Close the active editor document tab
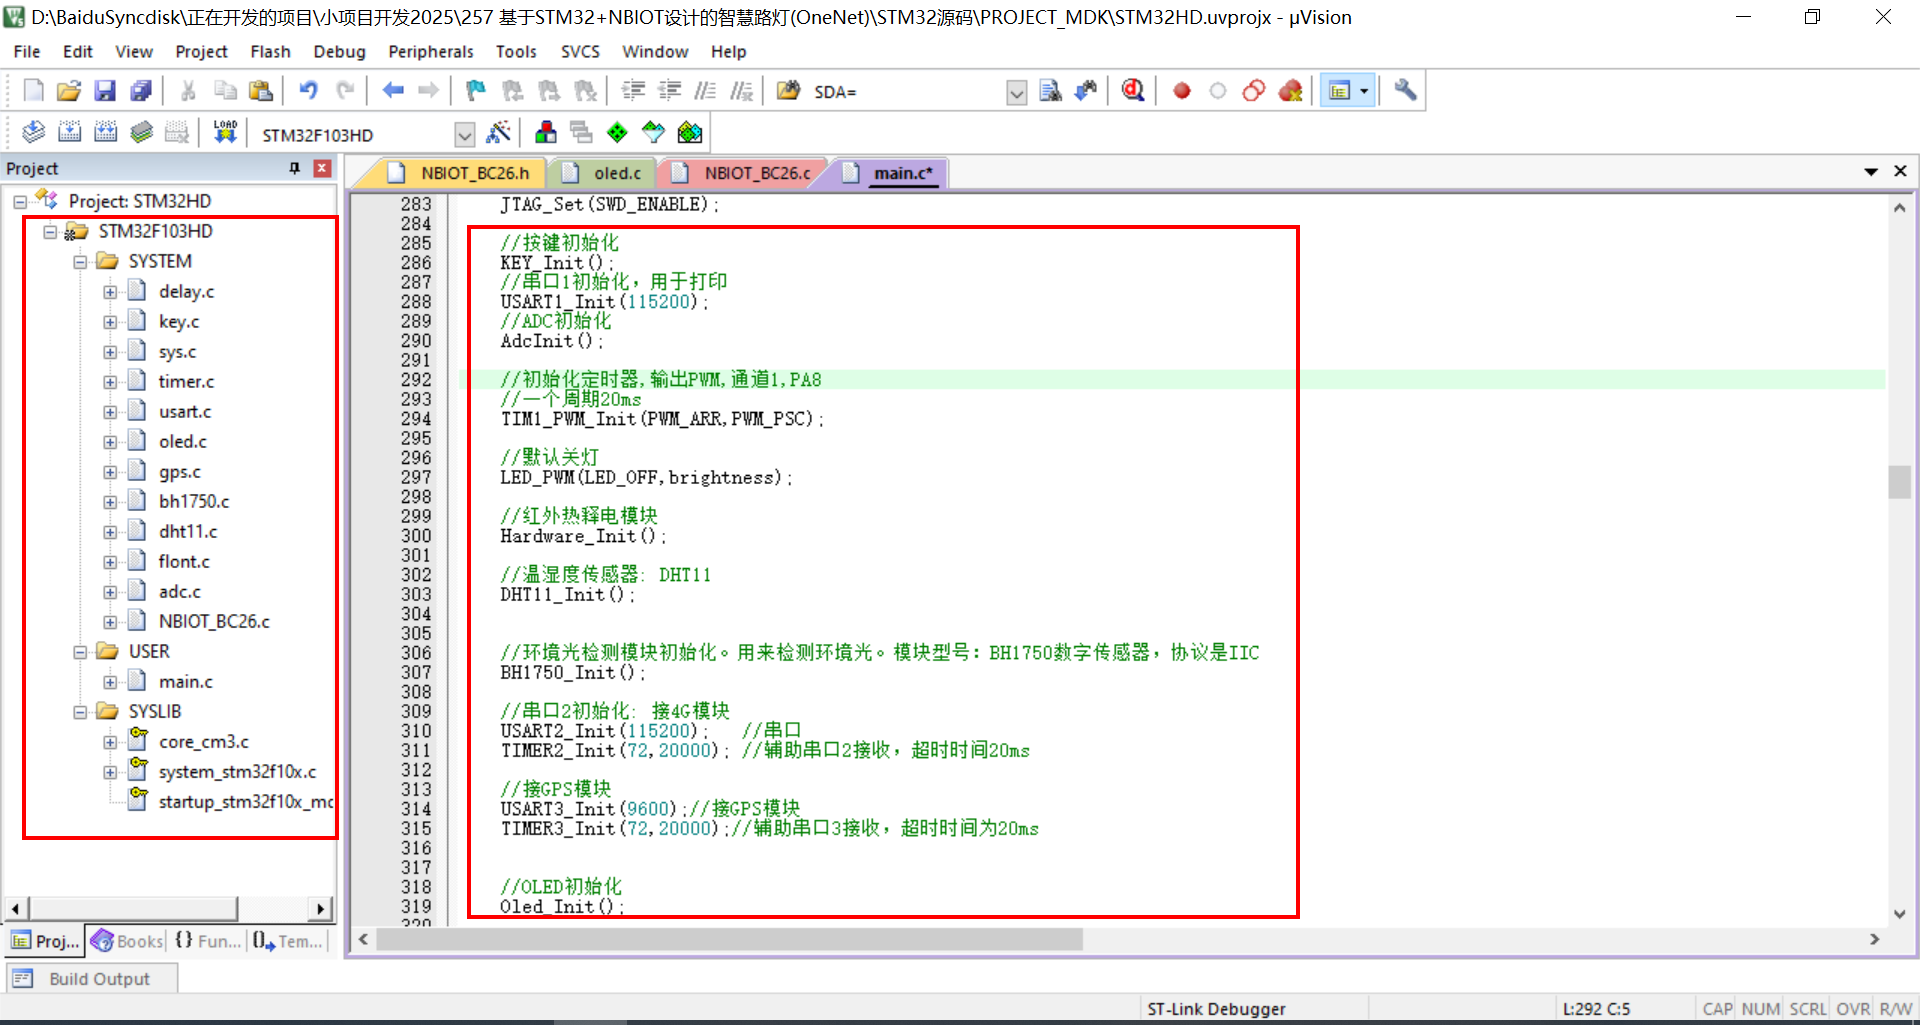 (1900, 172)
